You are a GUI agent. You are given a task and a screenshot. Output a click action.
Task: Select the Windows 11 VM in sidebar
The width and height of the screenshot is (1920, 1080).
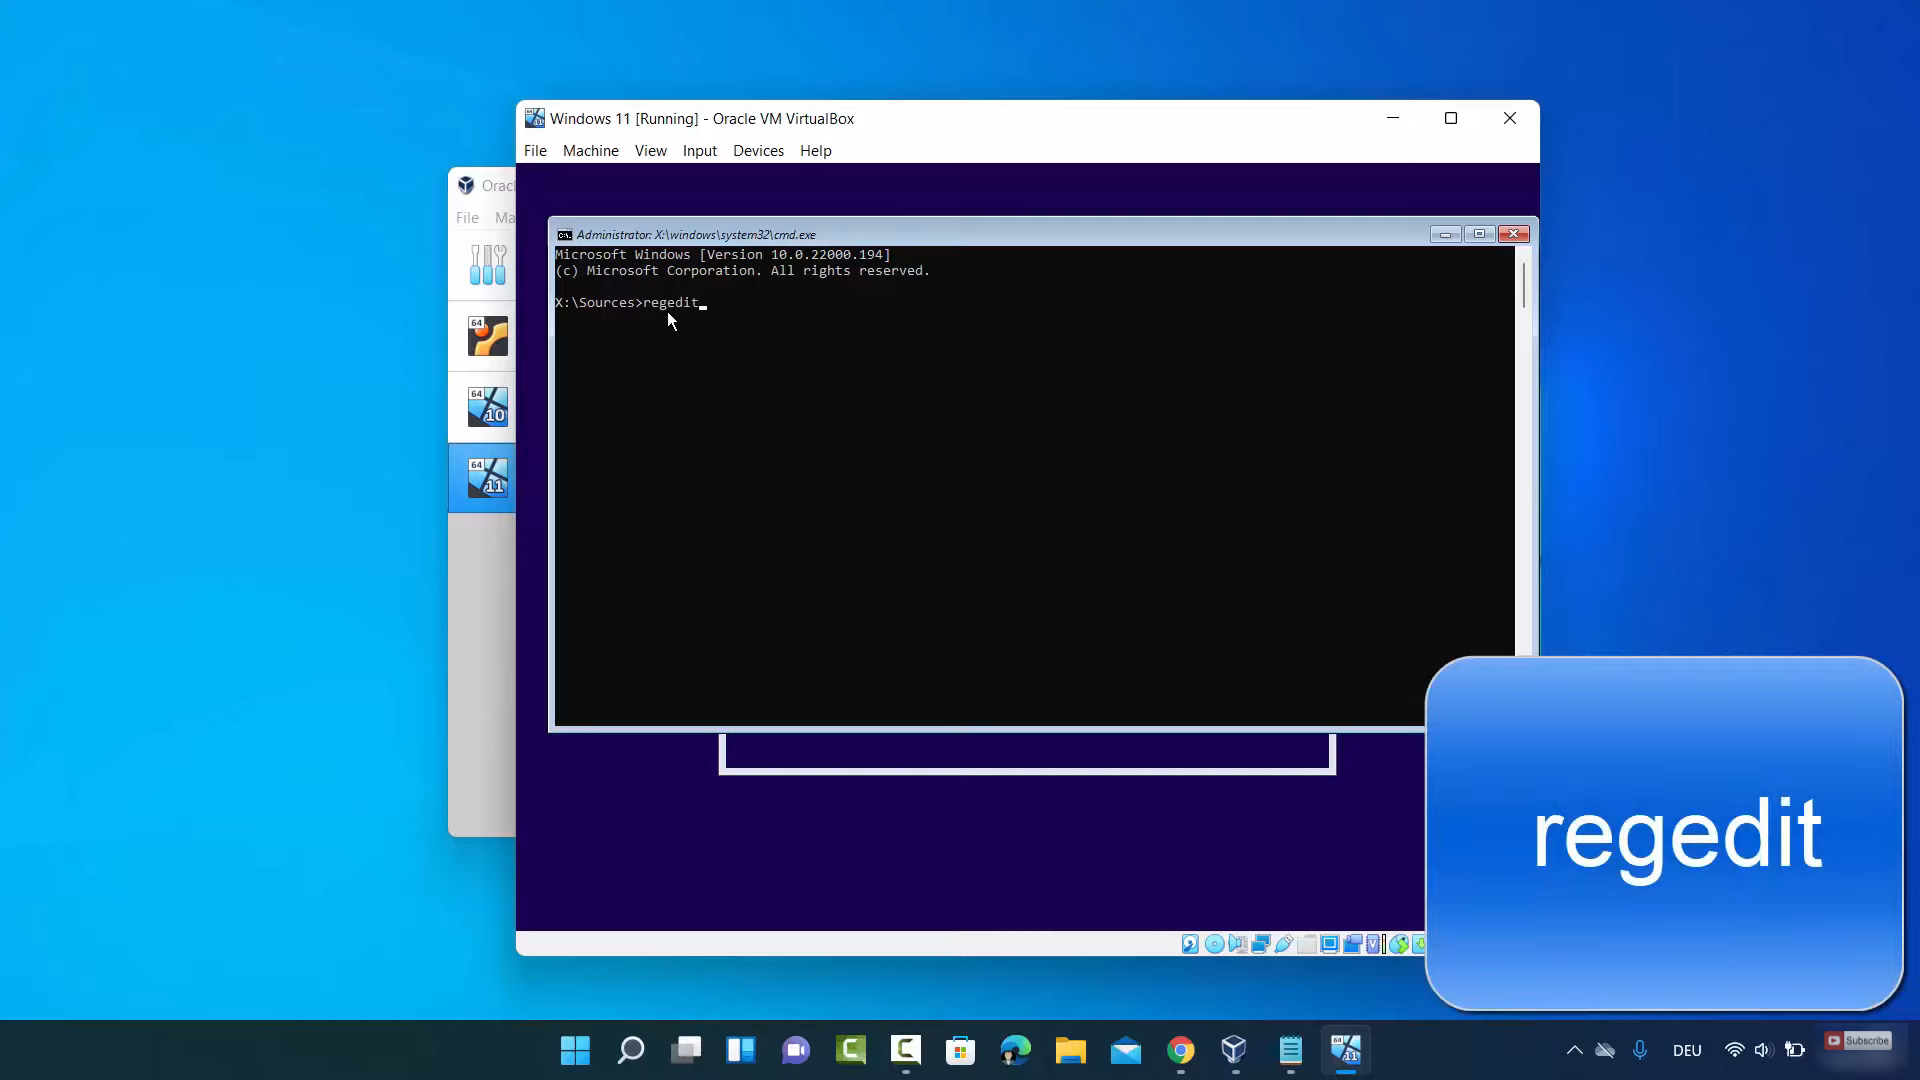pos(487,478)
